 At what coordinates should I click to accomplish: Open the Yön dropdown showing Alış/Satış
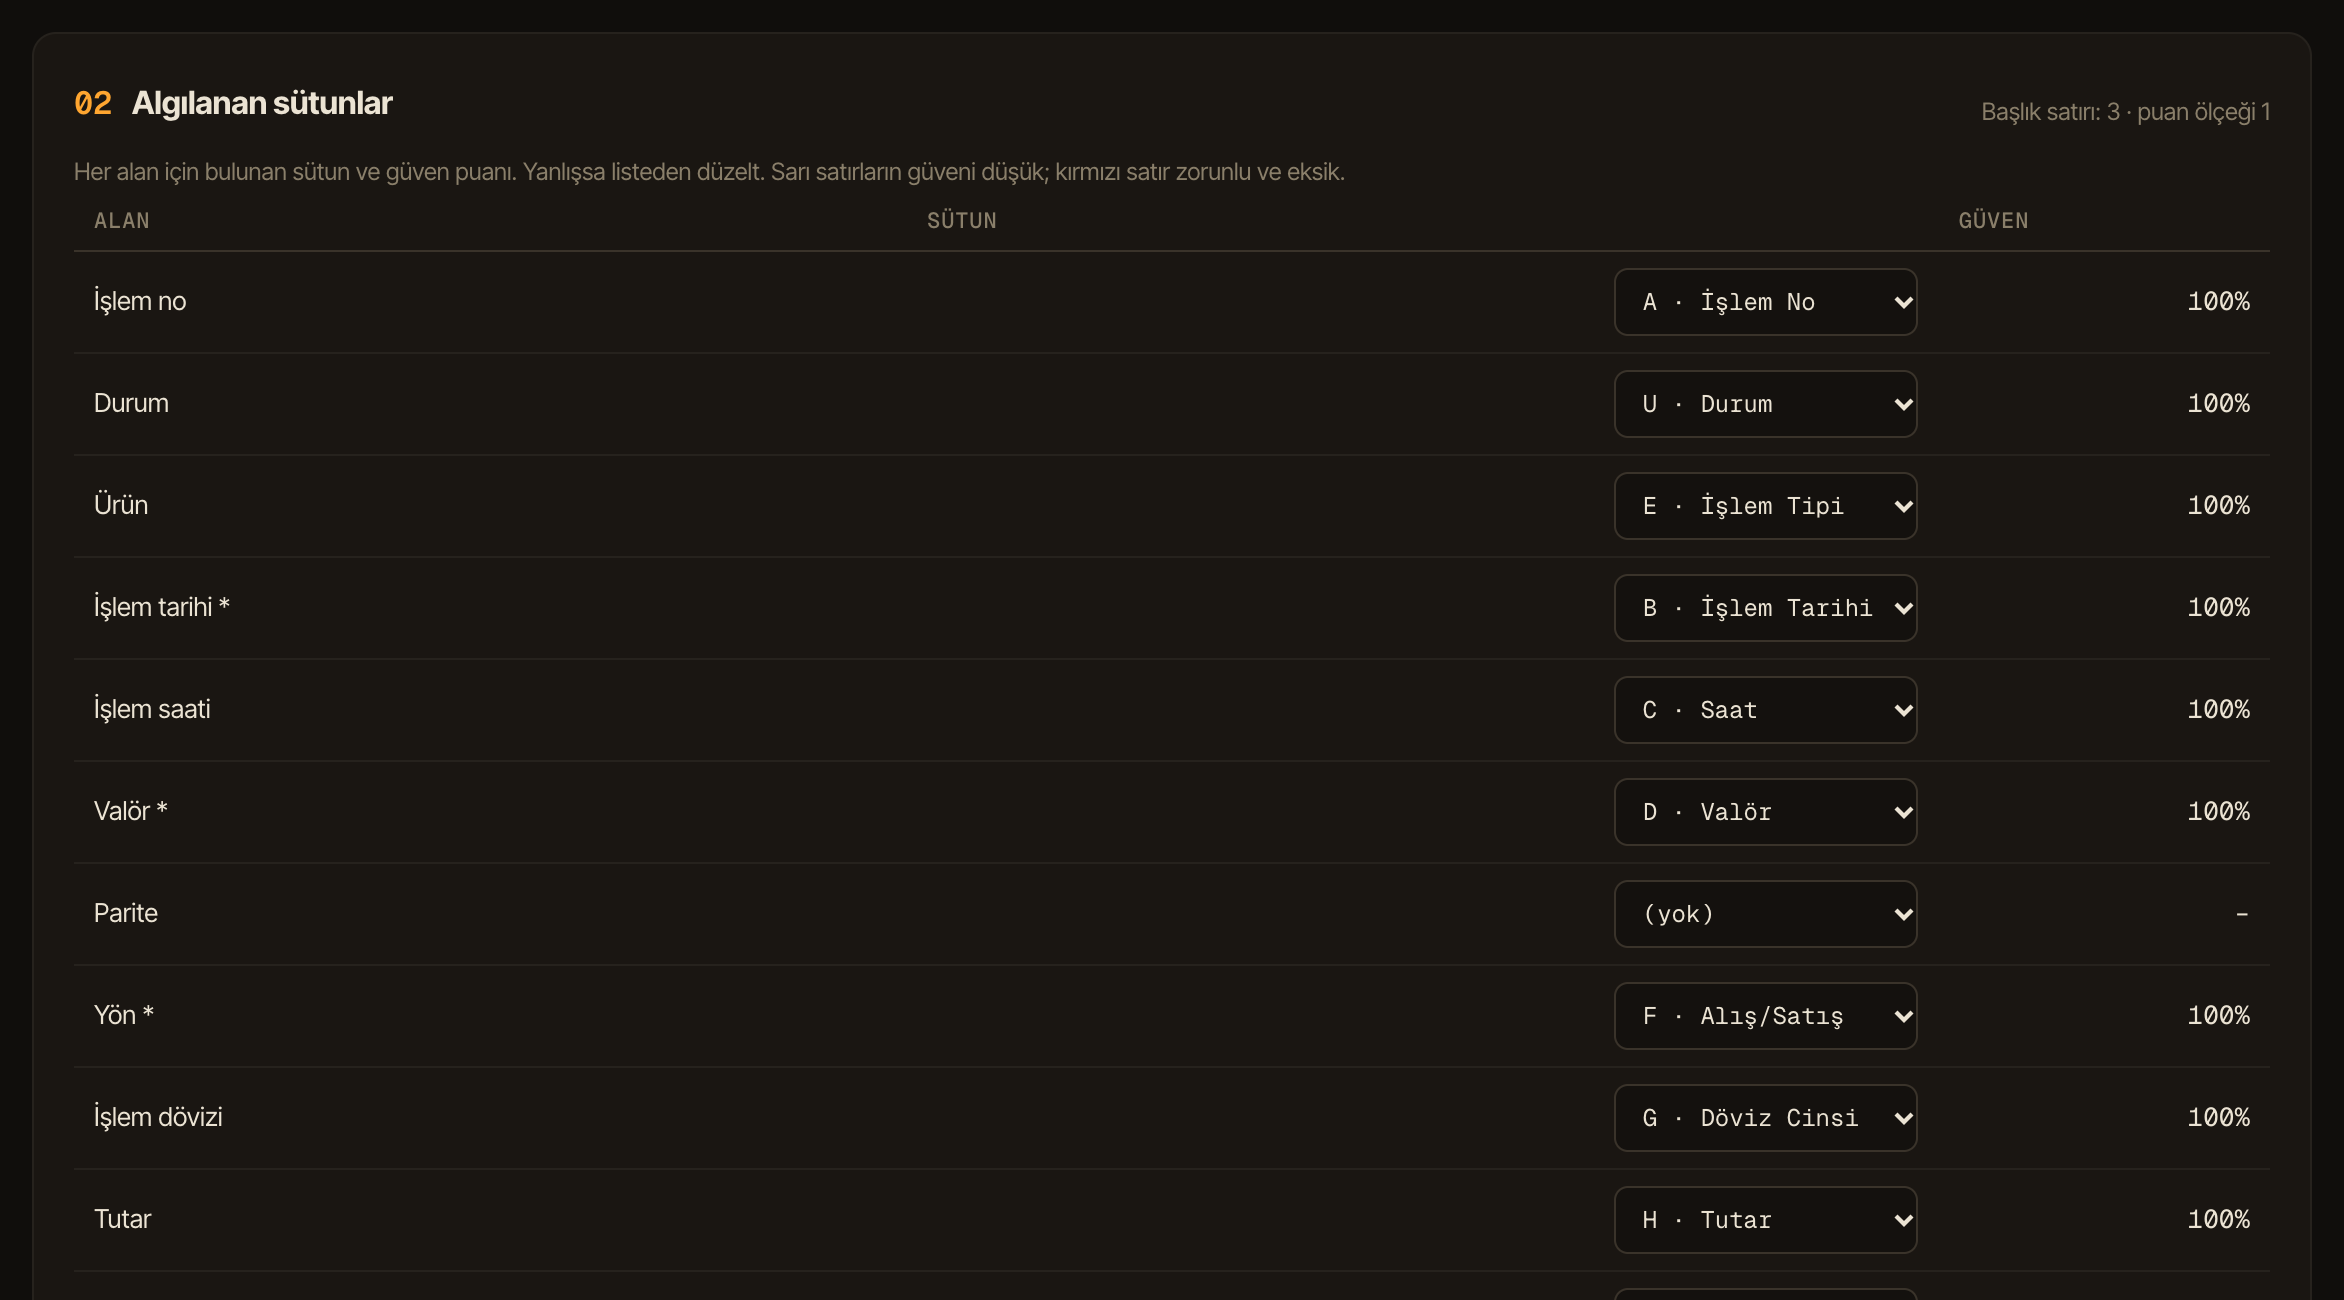click(1765, 1016)
